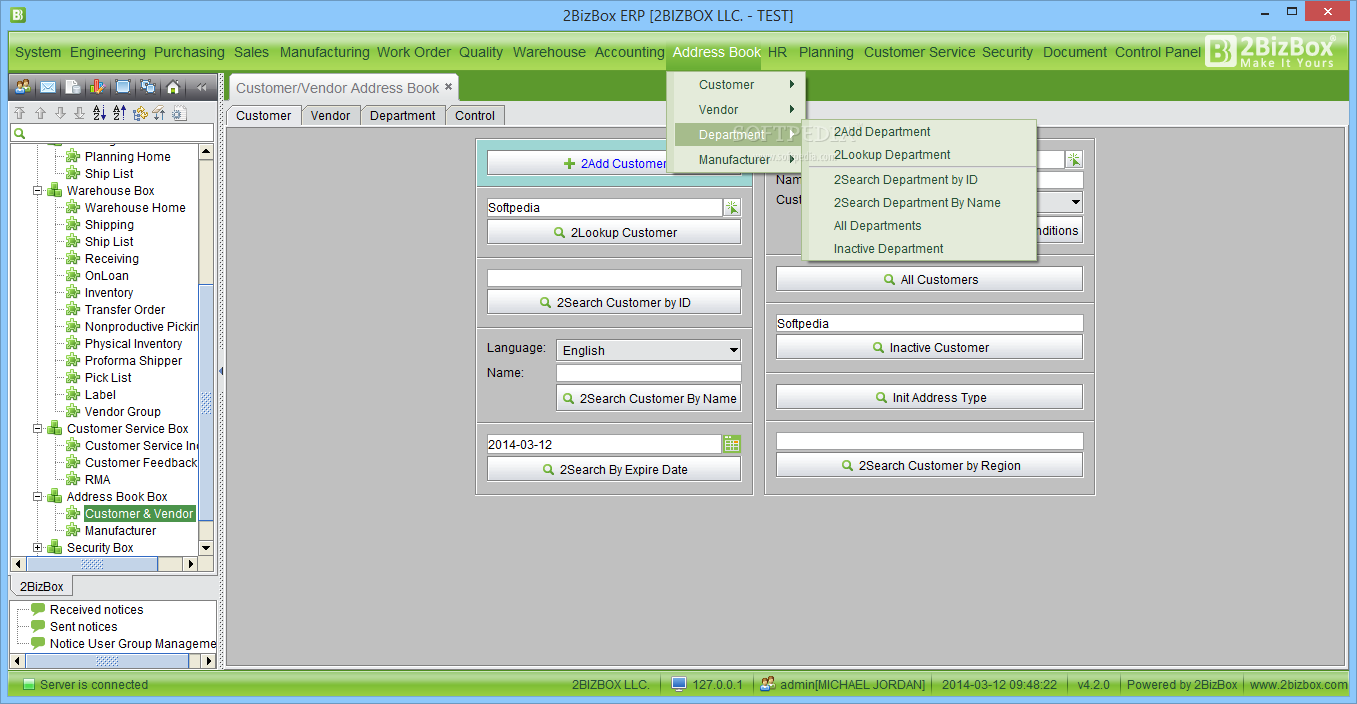1357x704 pixels.
Task: Click the 2Lookup Customer button
Action: click(x=614, y=232)
